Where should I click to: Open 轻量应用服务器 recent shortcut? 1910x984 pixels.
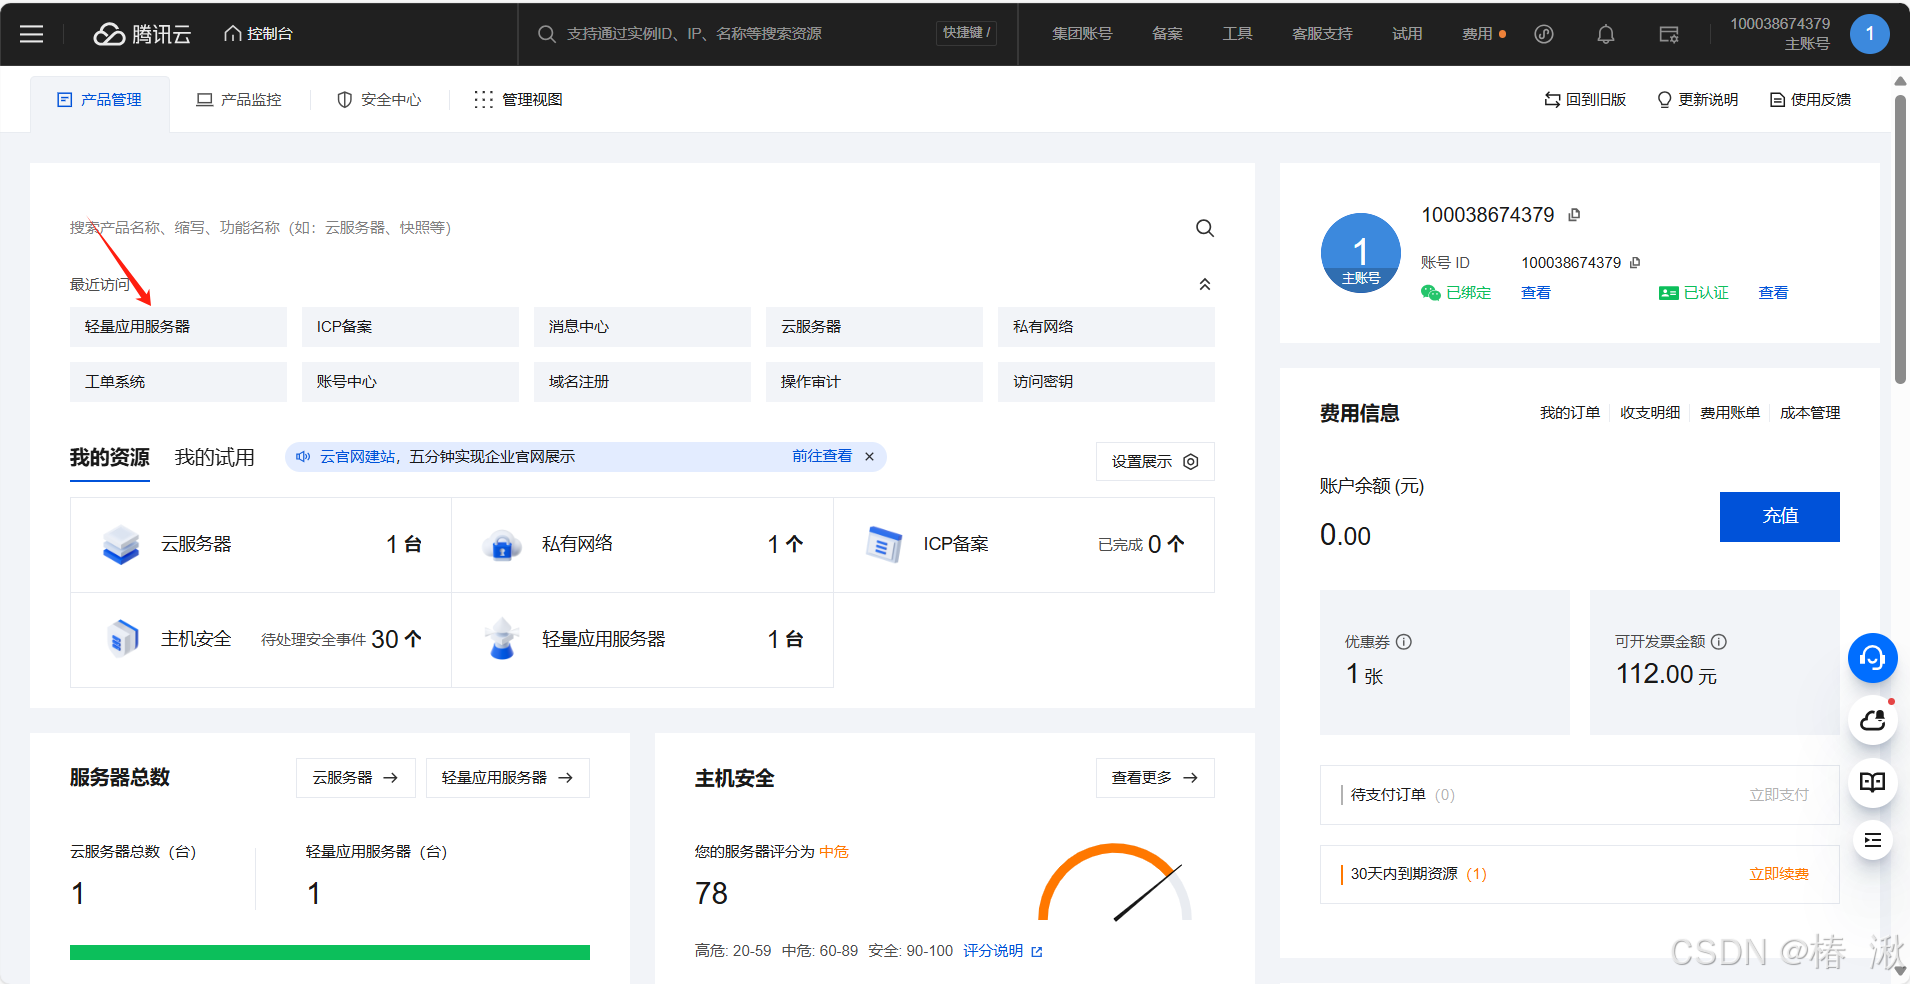pyautogui.click(x=178, y=327)
